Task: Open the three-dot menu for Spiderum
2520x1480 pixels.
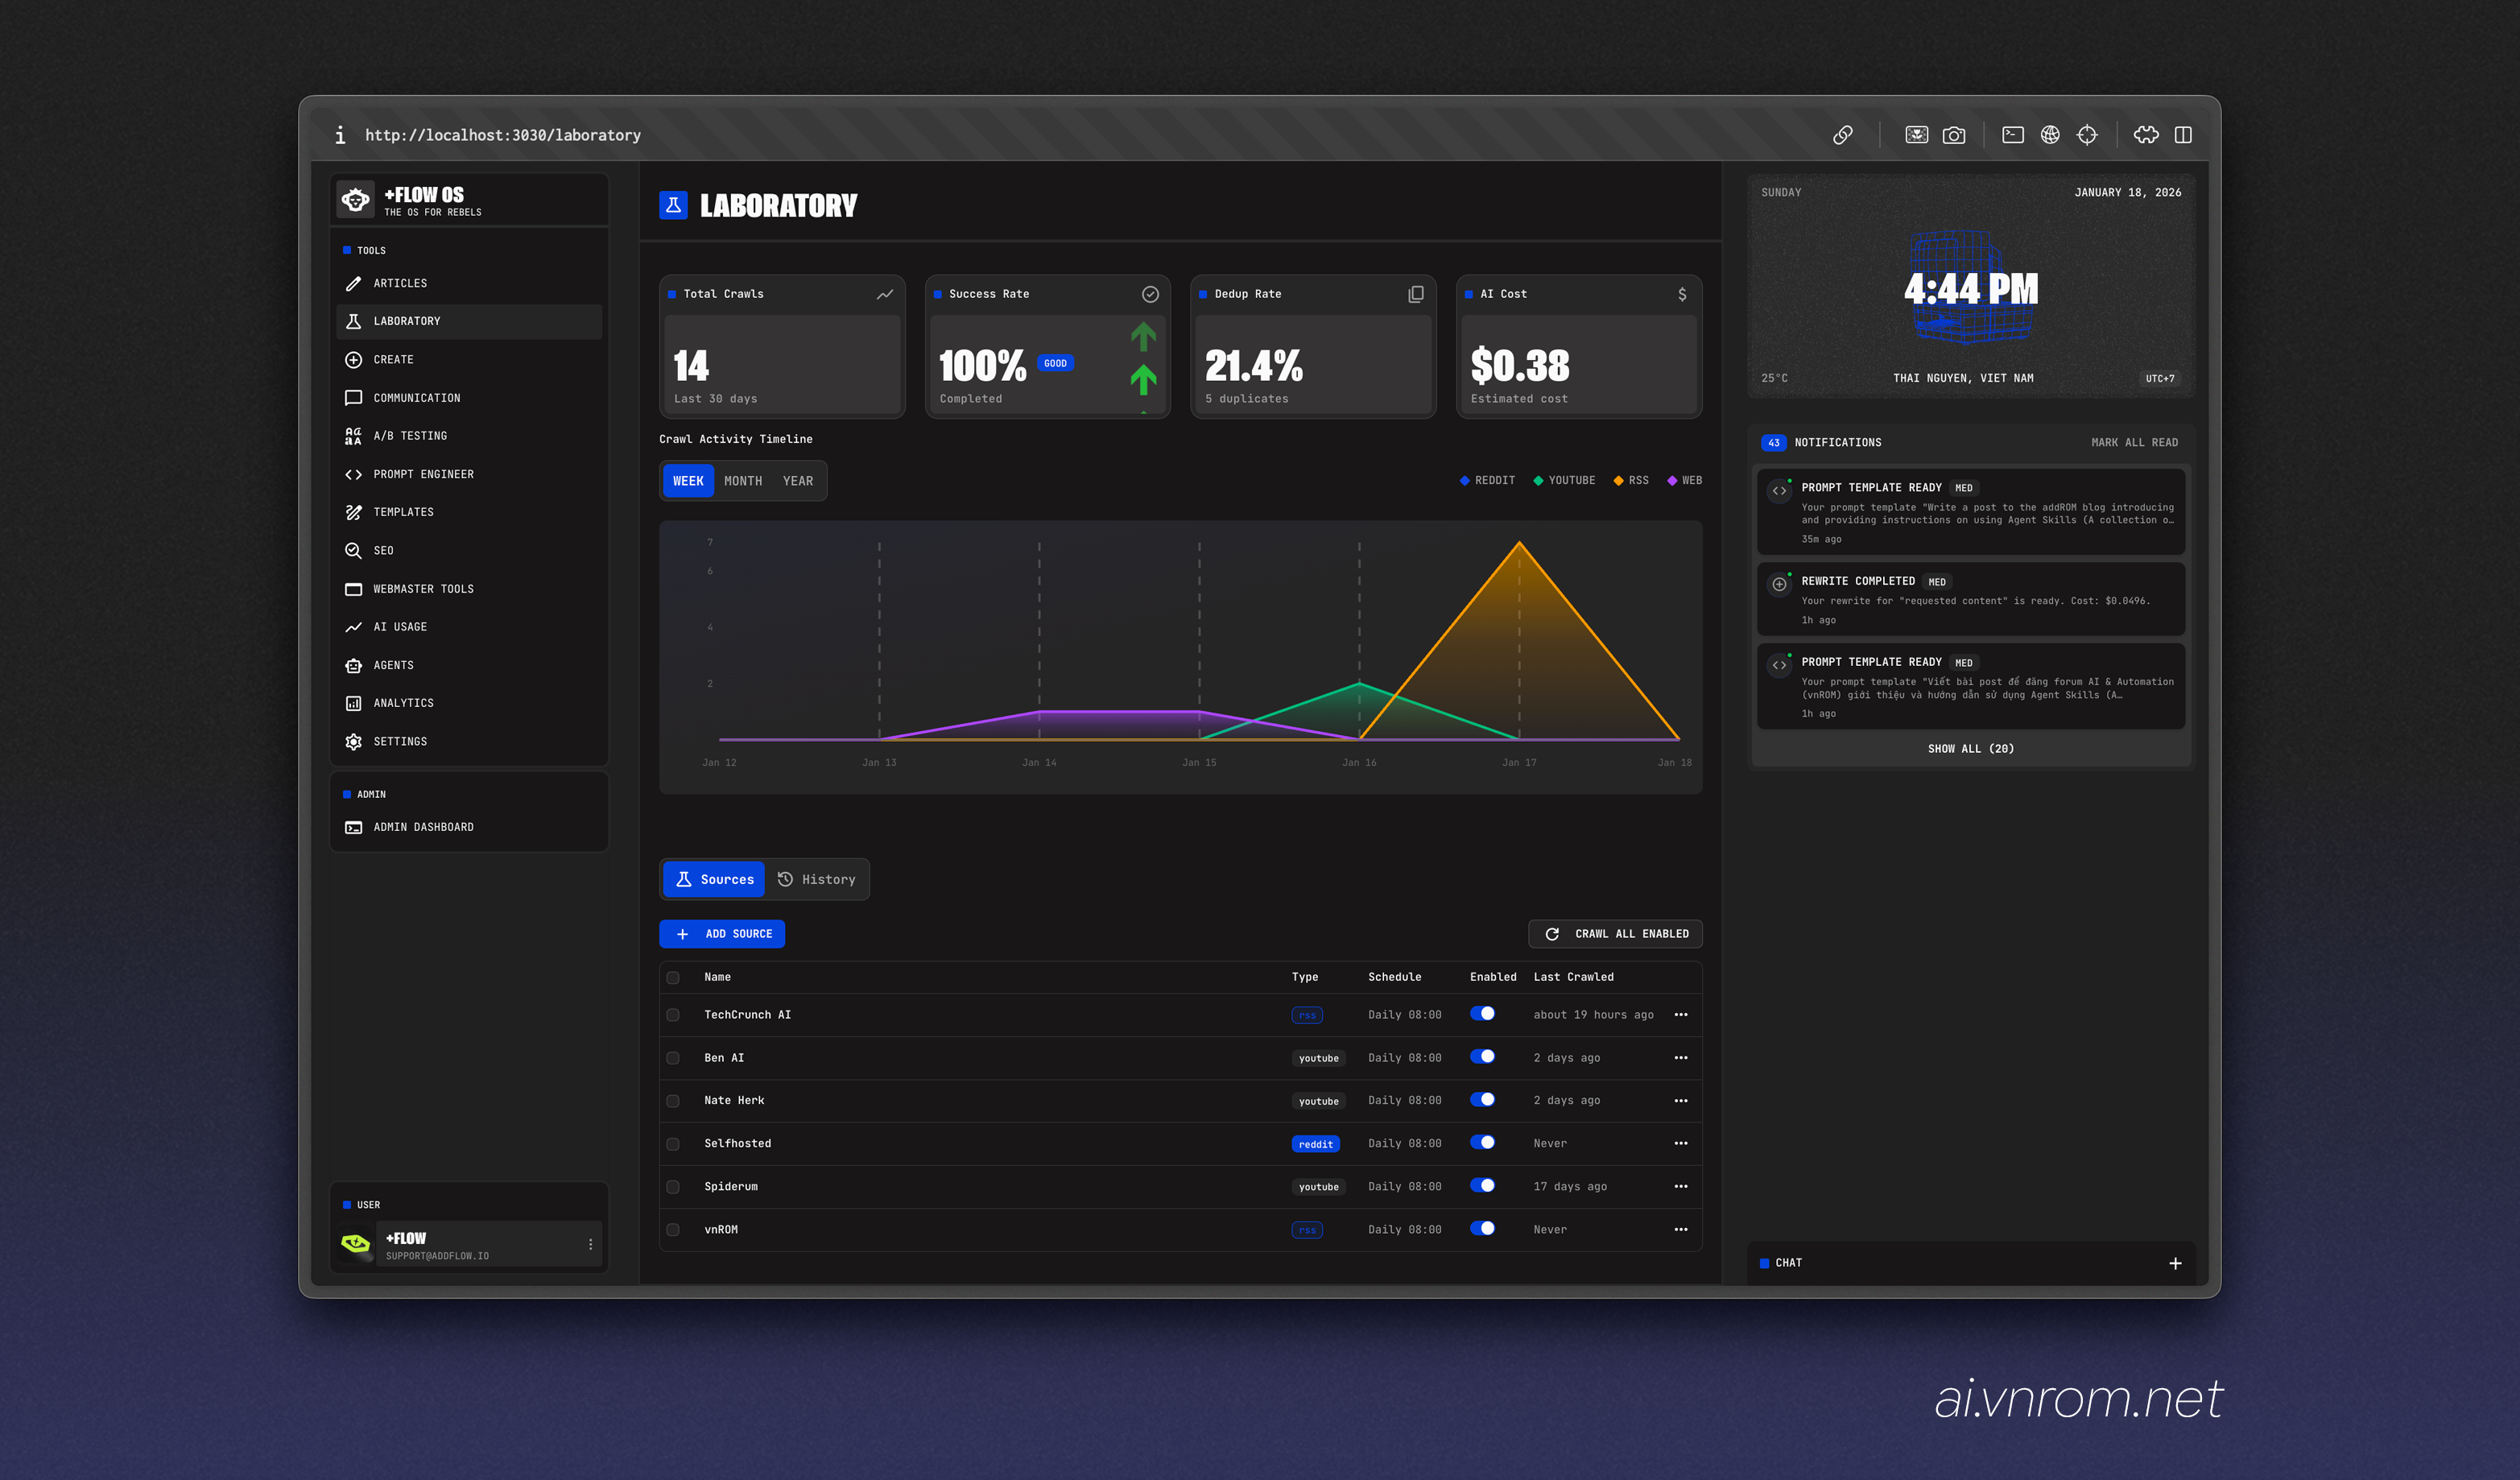Action: 1680,1187
